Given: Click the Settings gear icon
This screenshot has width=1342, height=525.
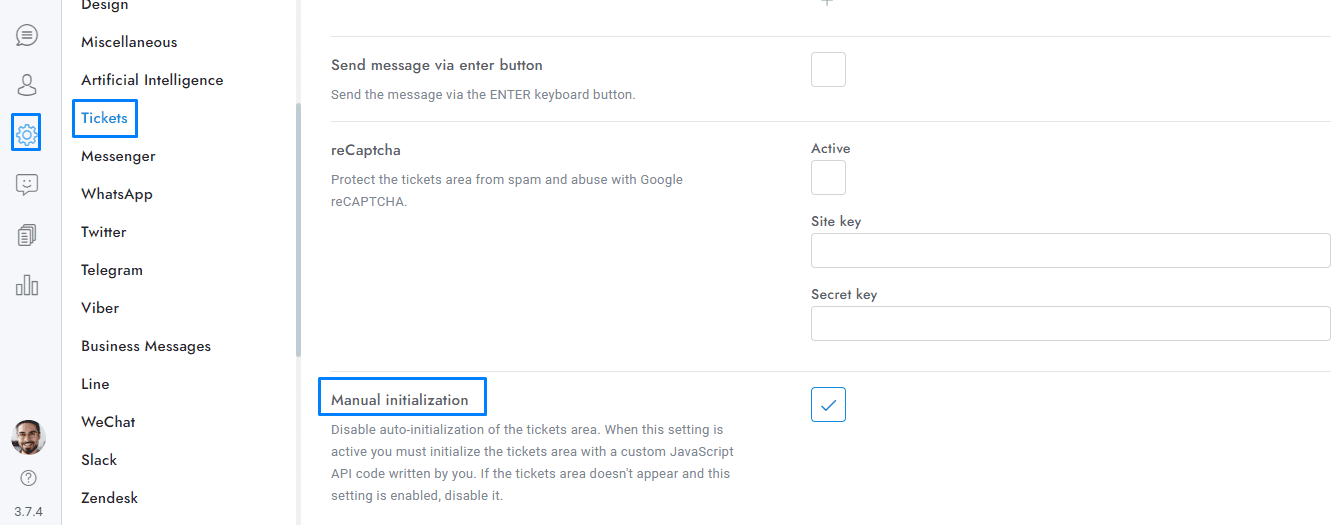Looking at the screenshot, I should click(x=27, y=133).
